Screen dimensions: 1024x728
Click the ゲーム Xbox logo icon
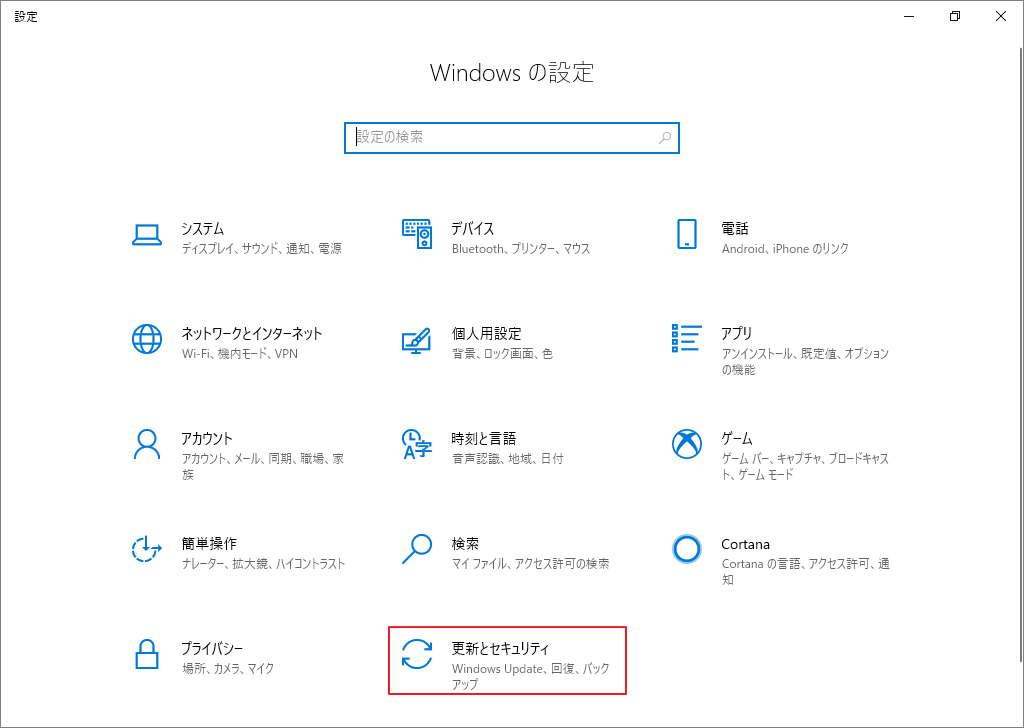click(686, 444)
